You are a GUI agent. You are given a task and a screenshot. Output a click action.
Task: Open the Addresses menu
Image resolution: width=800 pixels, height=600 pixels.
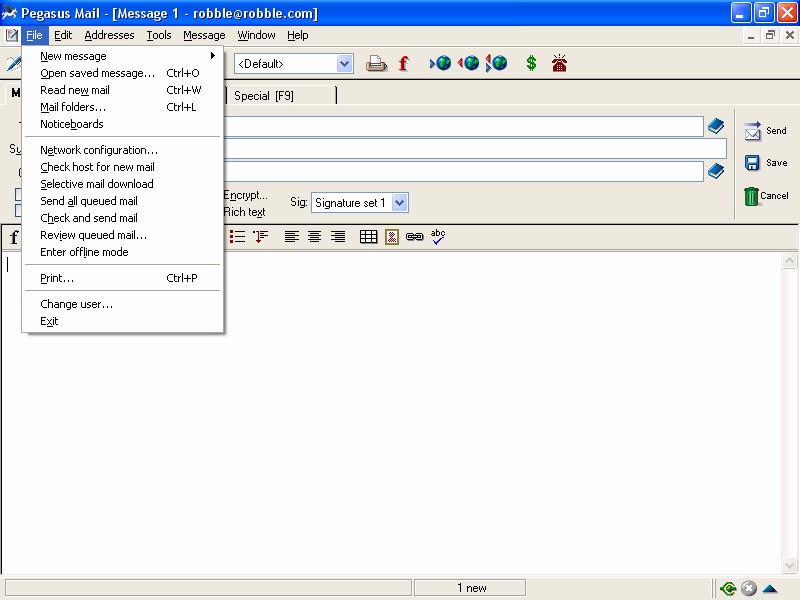[x=109, y=35]
